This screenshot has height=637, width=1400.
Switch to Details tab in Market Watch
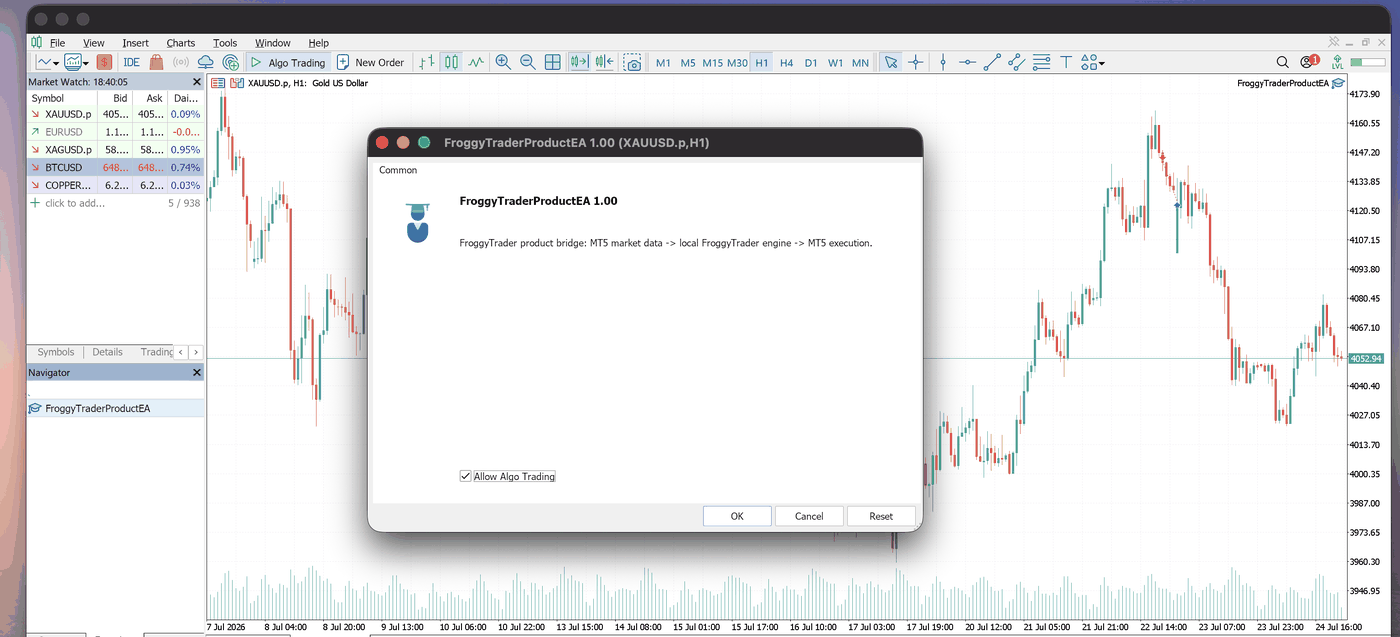click(x=107, y=352)
